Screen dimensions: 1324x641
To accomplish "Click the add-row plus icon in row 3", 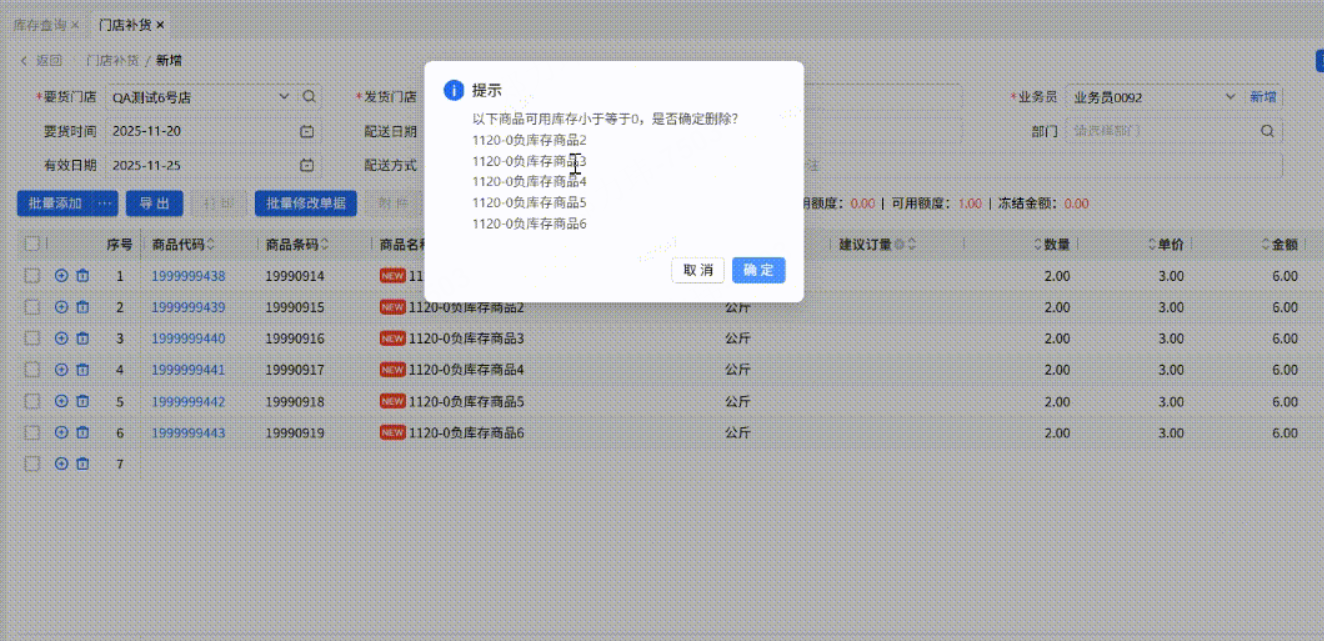I will point(61,339).
